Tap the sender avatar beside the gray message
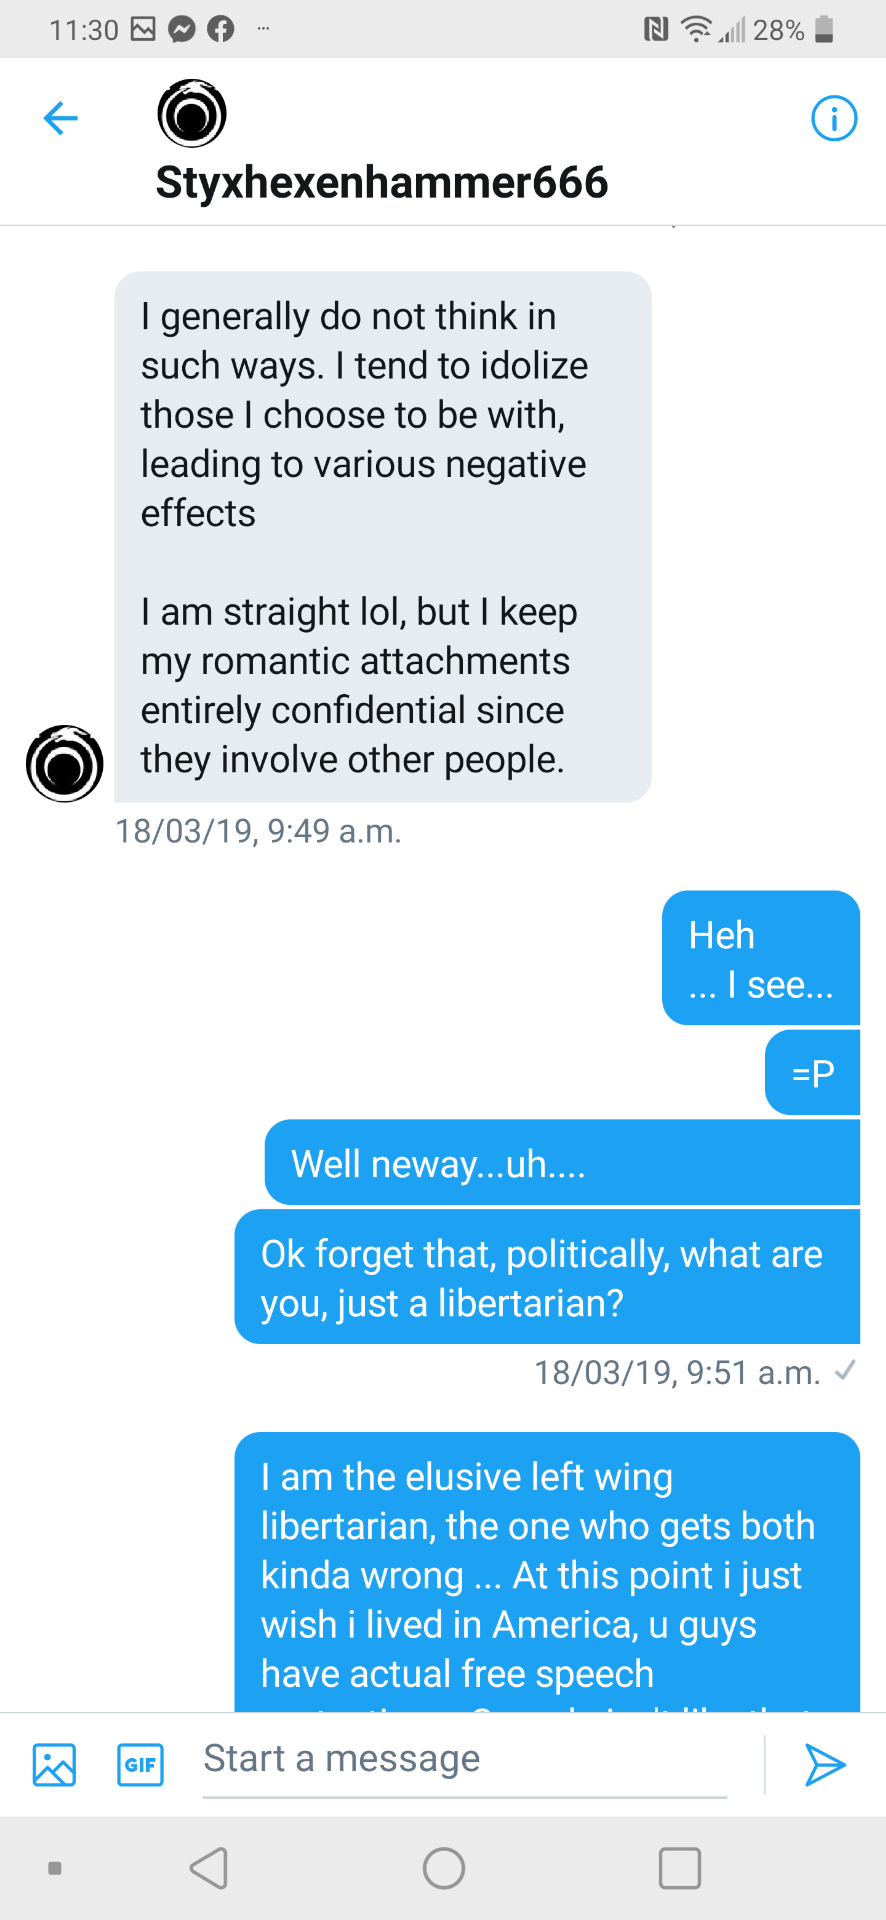 (x=65, y=763)
